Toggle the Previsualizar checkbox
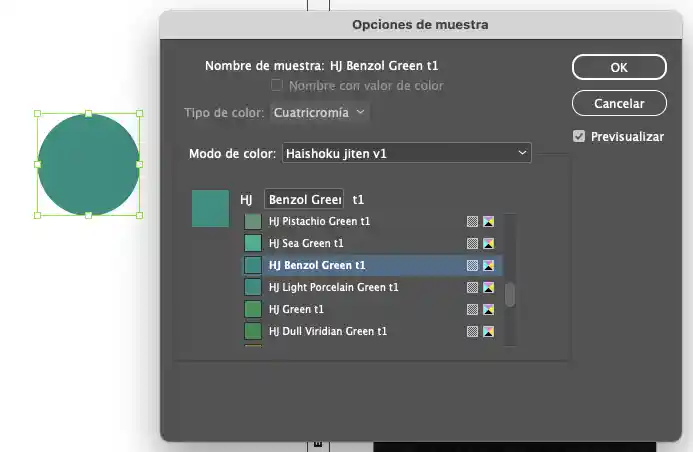 click(579, 137)
